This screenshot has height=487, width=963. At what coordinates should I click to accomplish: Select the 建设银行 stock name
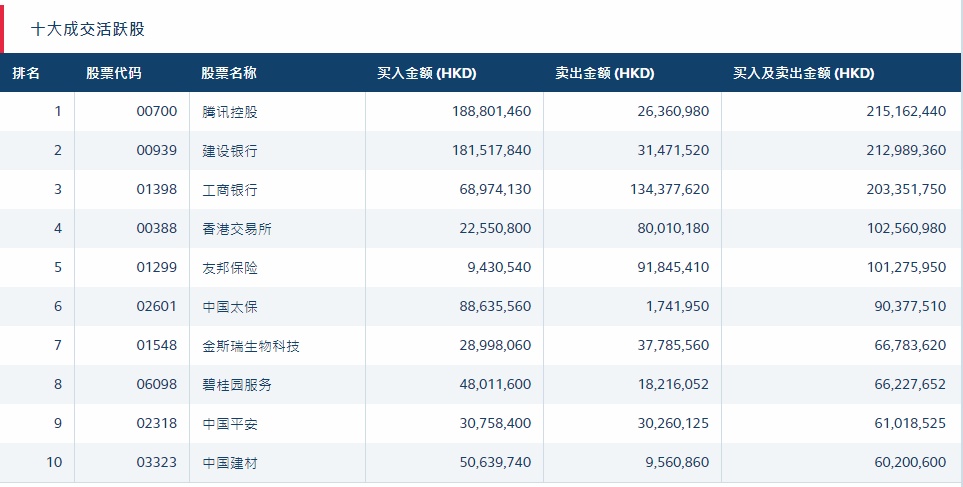click(229, 151)
